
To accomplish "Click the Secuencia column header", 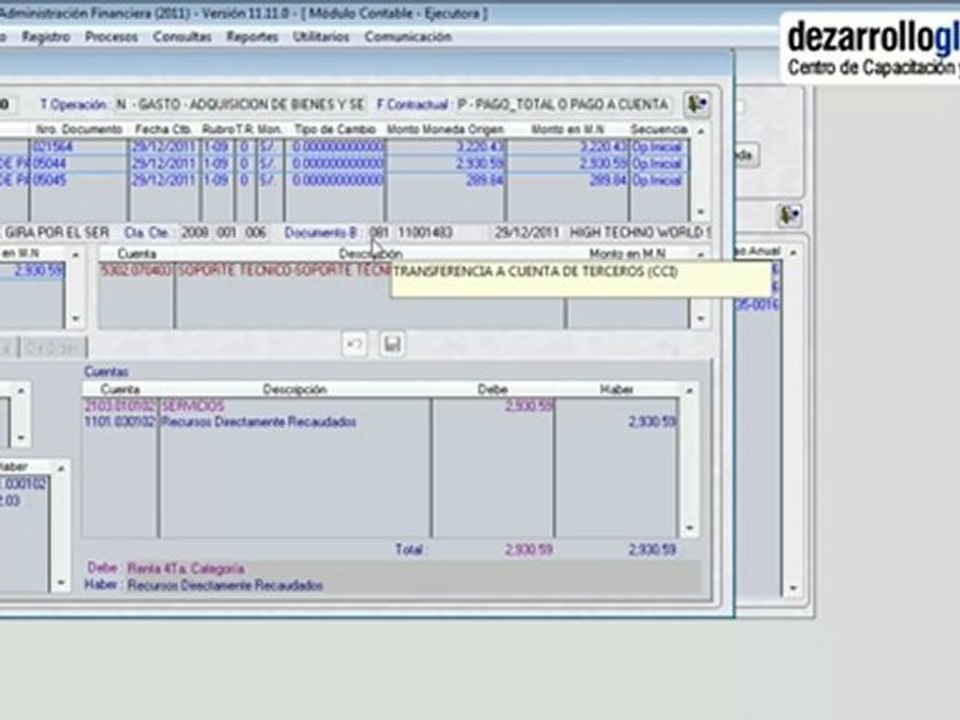I will 659,129.
